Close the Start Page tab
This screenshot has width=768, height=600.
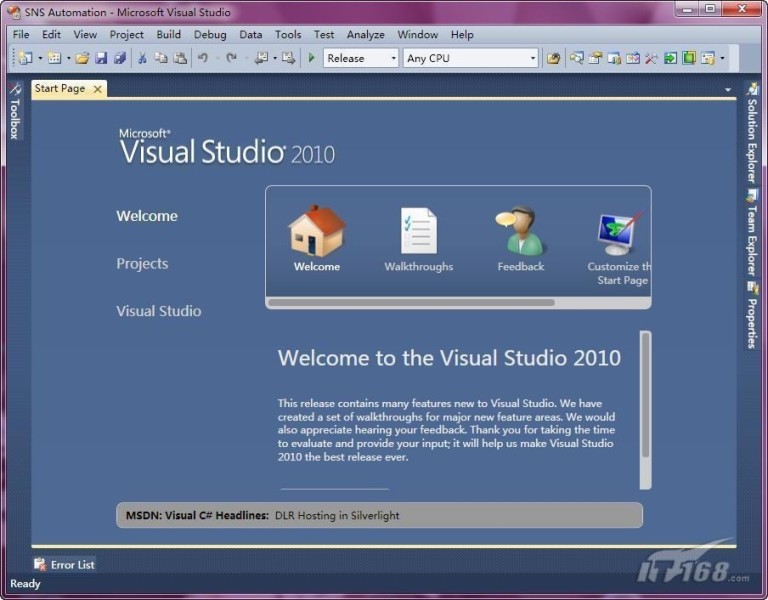tap(97, 89)
